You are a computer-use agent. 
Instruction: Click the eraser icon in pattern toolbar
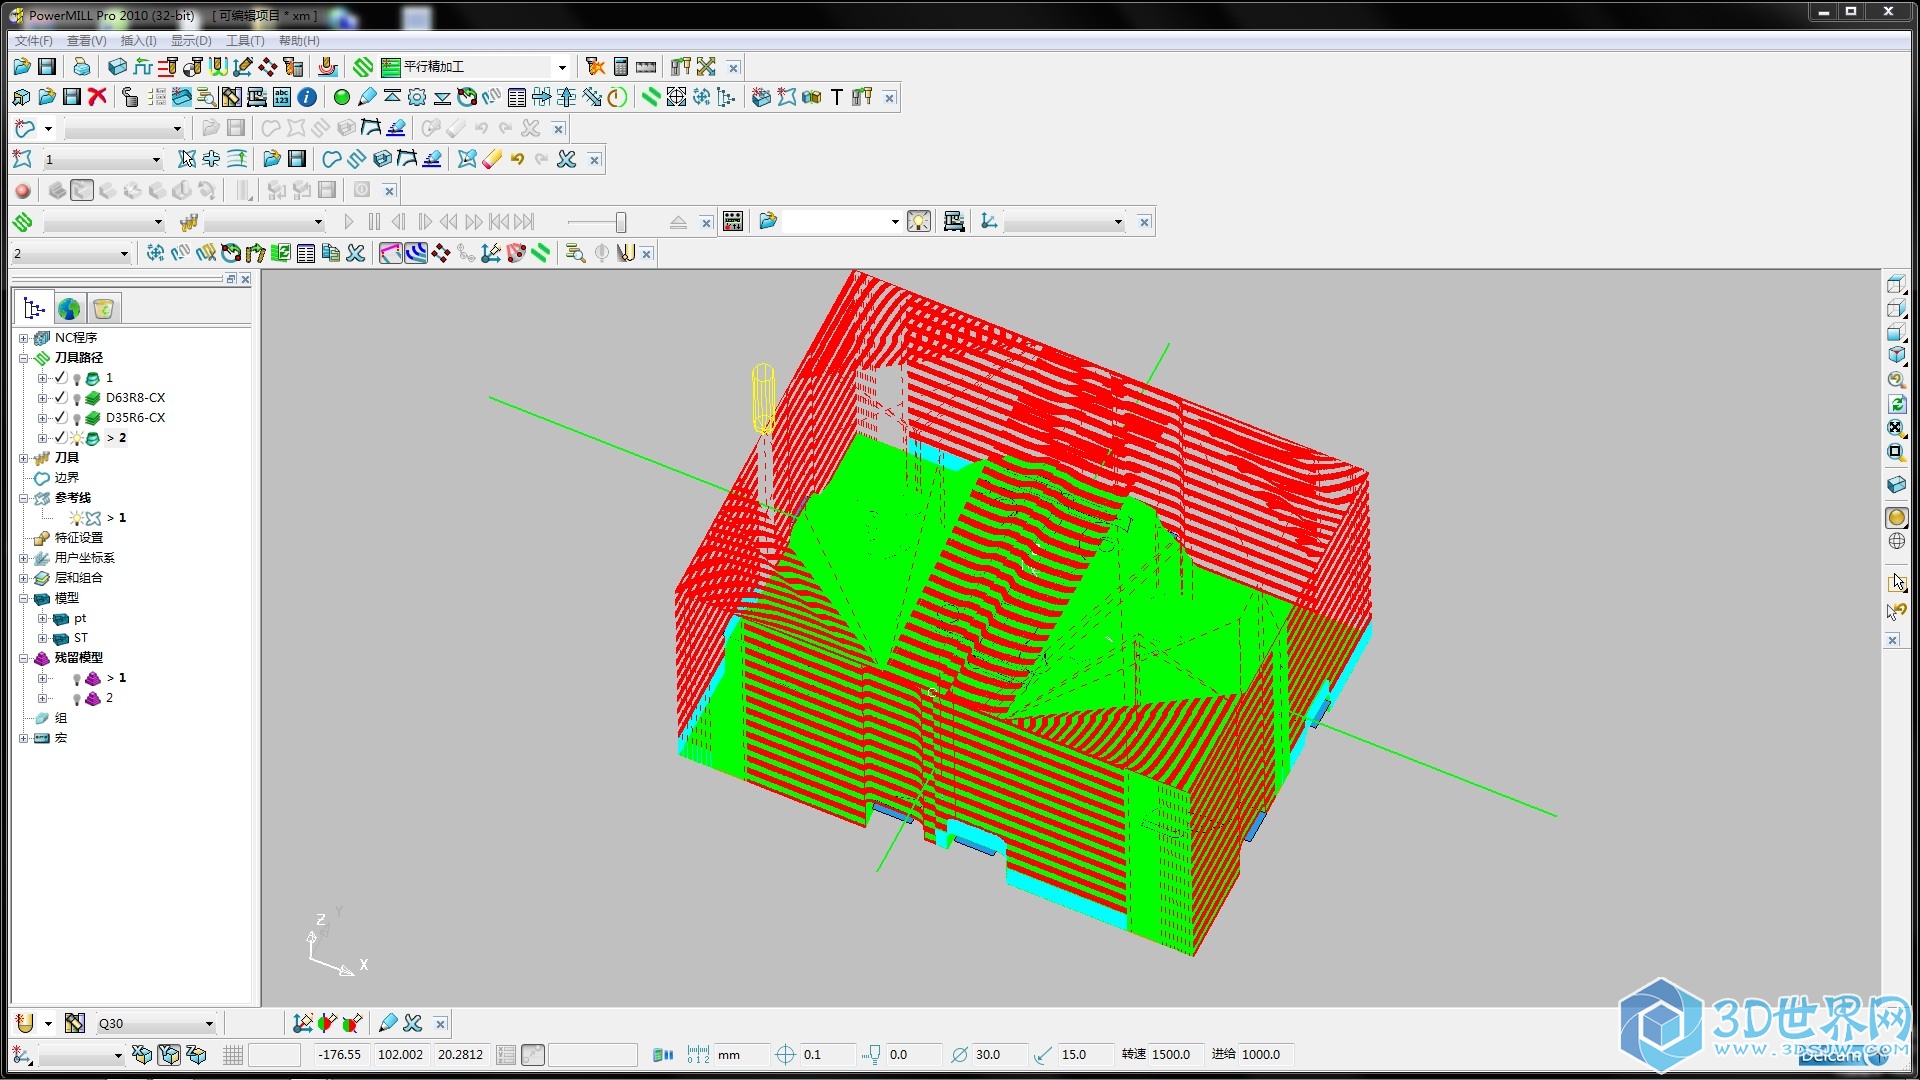tap(492, 159)
